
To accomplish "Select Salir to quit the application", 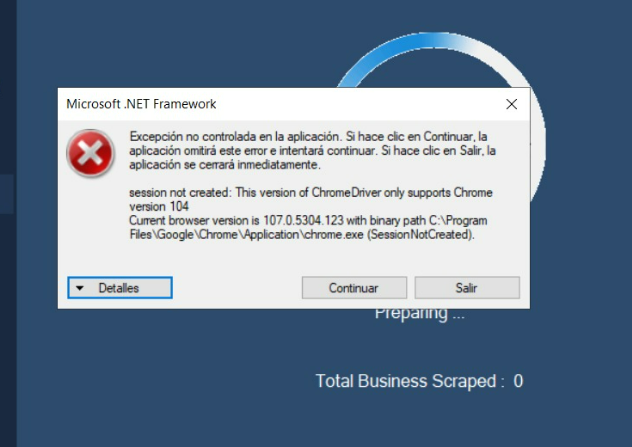I will coord(467,288).
